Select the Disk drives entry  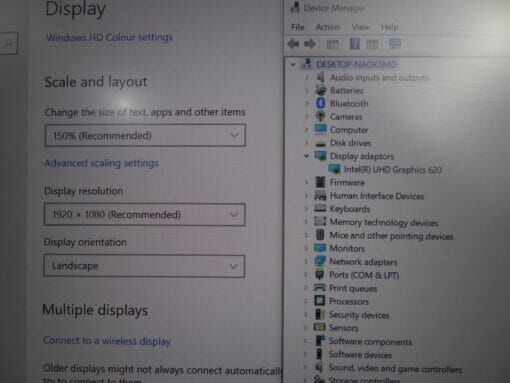(350, 143)
